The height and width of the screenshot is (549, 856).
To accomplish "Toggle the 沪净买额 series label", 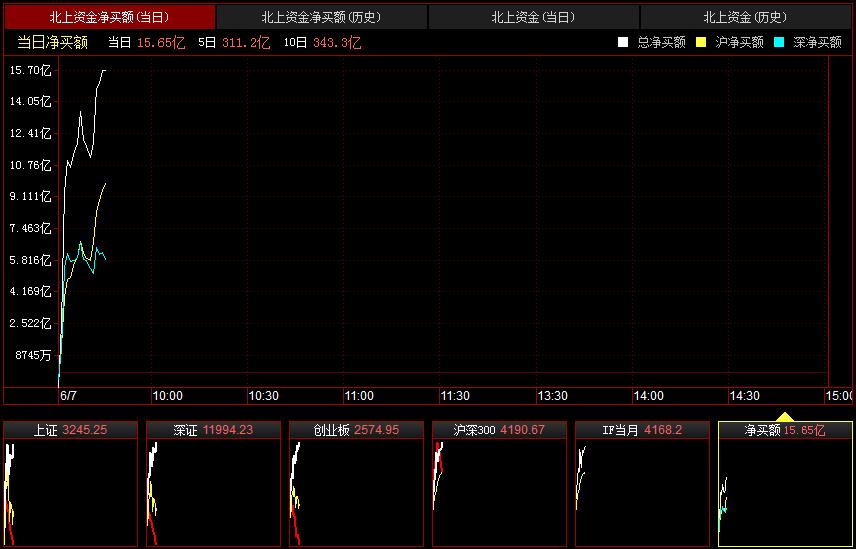I will pyautogui.click(x=739, y=42).
